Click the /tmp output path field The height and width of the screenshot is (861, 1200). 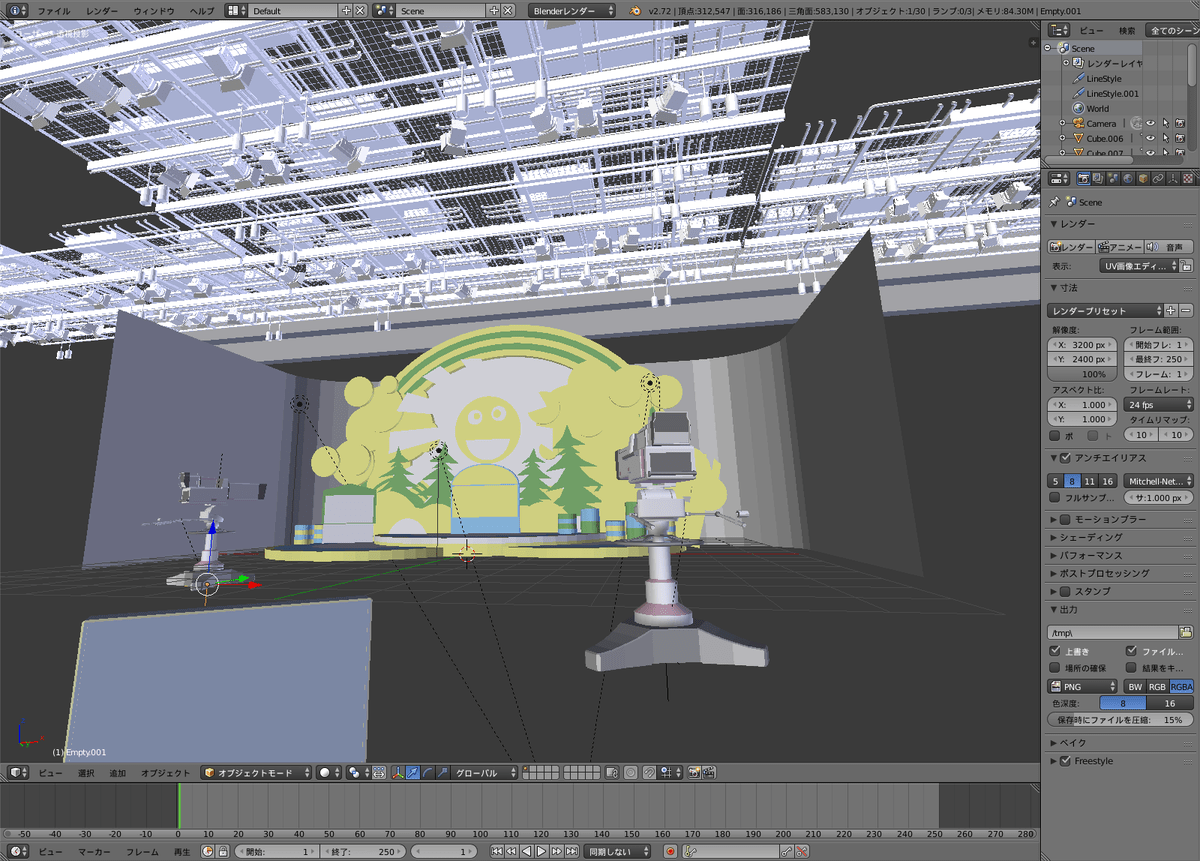(1110, 631)
